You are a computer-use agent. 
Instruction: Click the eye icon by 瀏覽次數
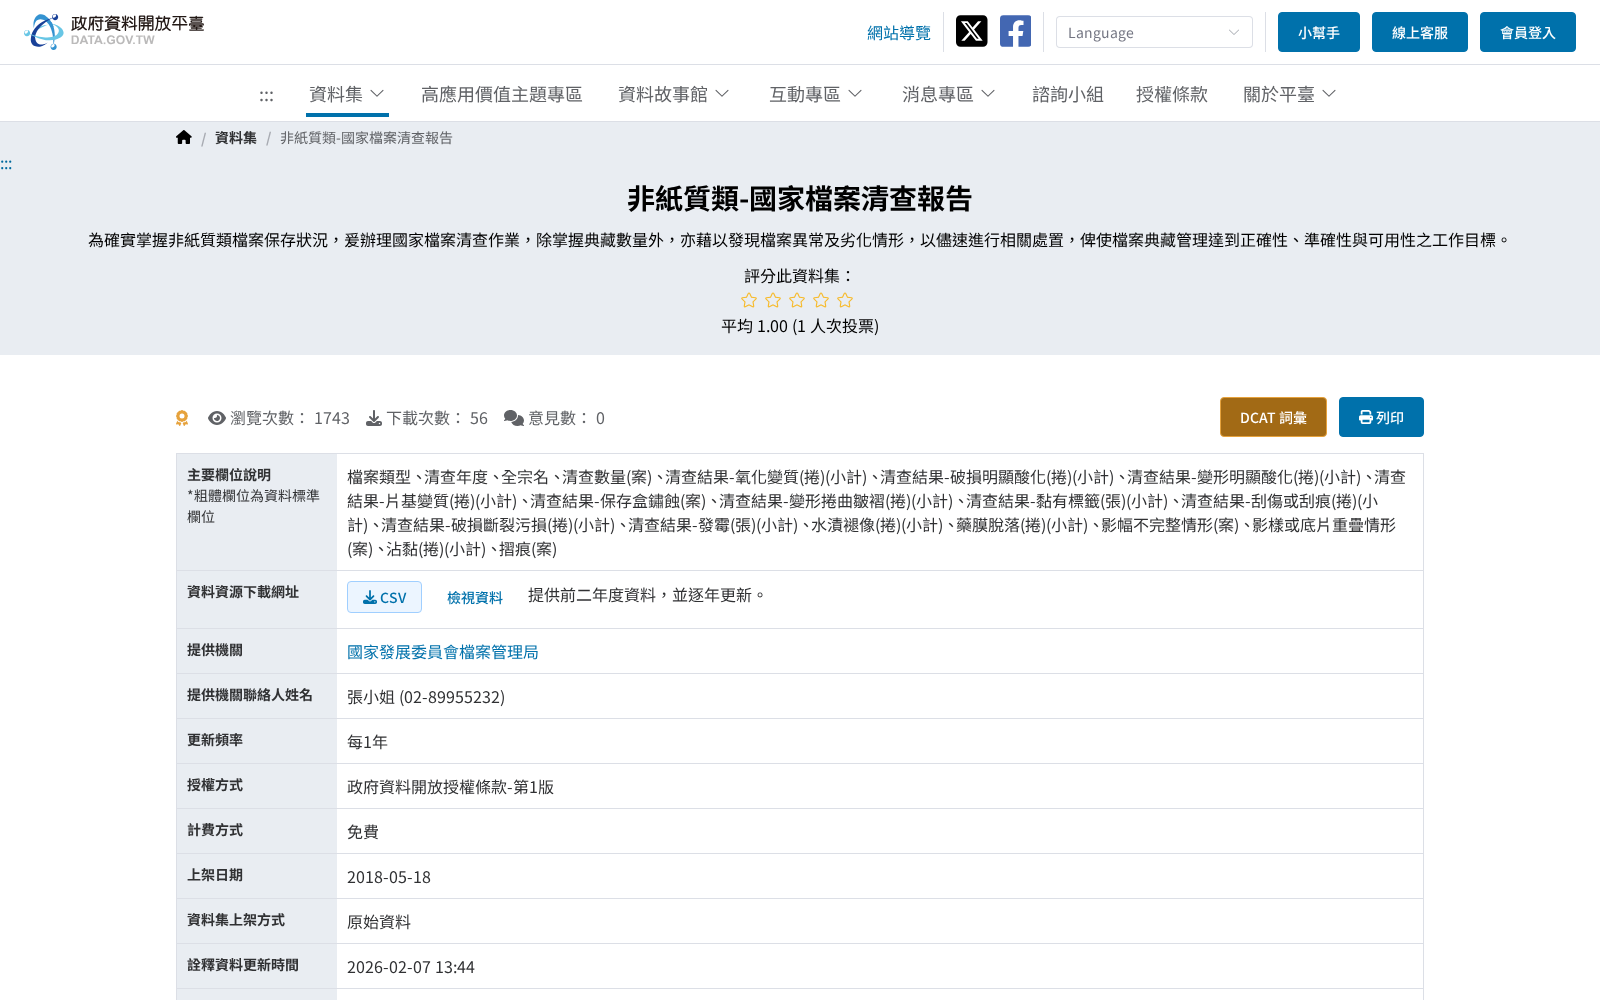pos(217,418)
